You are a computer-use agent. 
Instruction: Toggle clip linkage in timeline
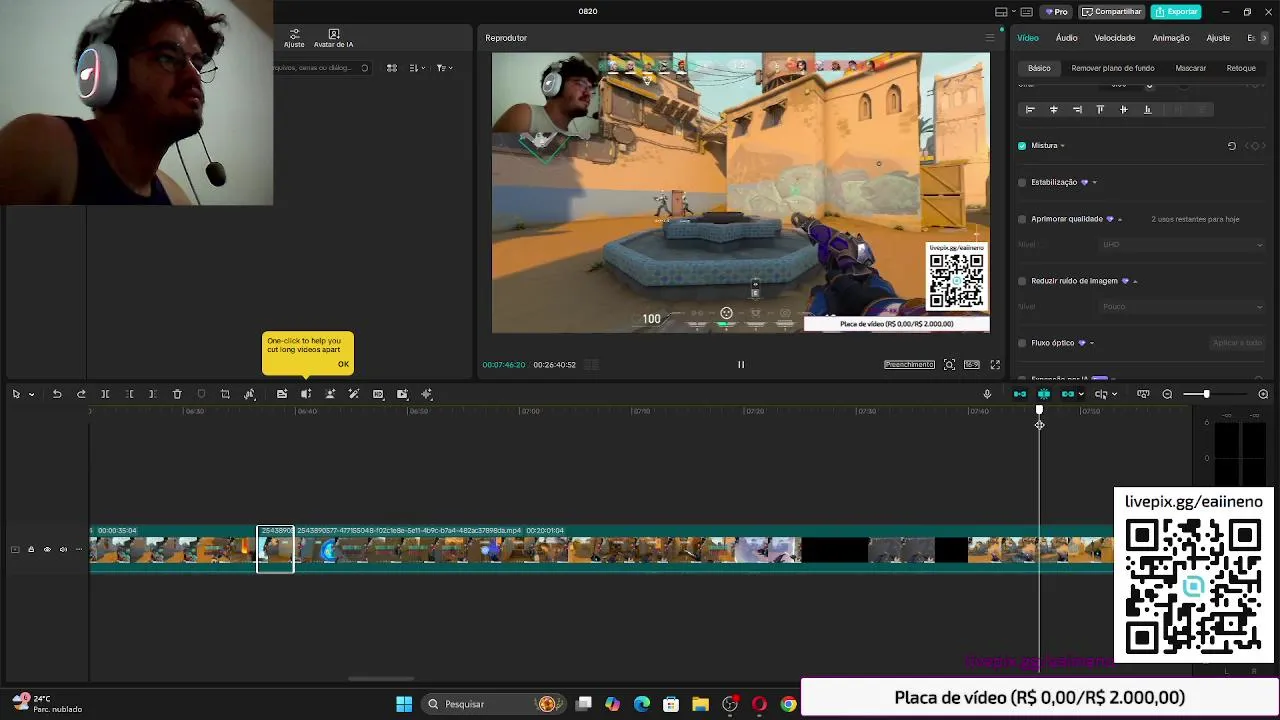(x=1068, y=394)
